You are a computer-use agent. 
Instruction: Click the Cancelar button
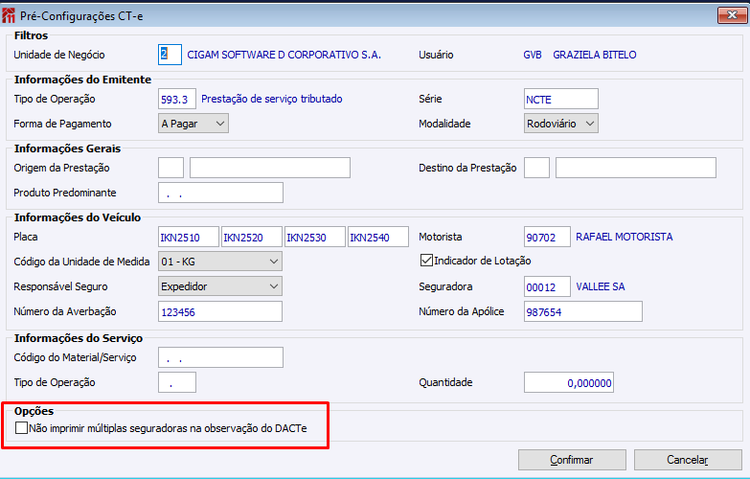(688, 459)
